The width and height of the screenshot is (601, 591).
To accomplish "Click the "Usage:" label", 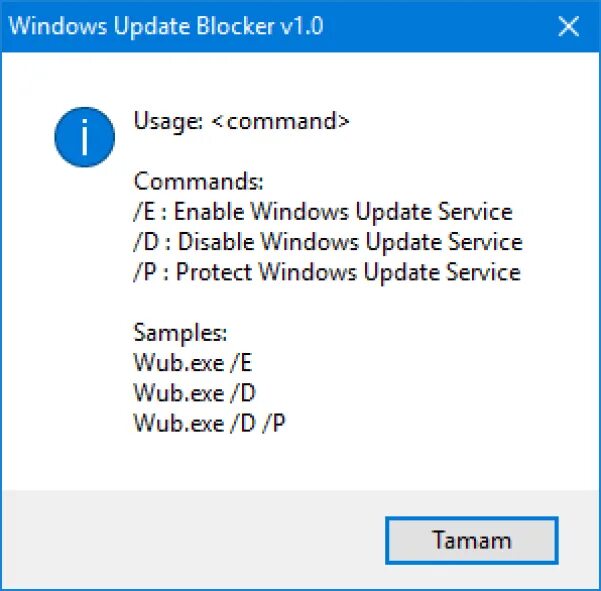I will click(168, 121).
